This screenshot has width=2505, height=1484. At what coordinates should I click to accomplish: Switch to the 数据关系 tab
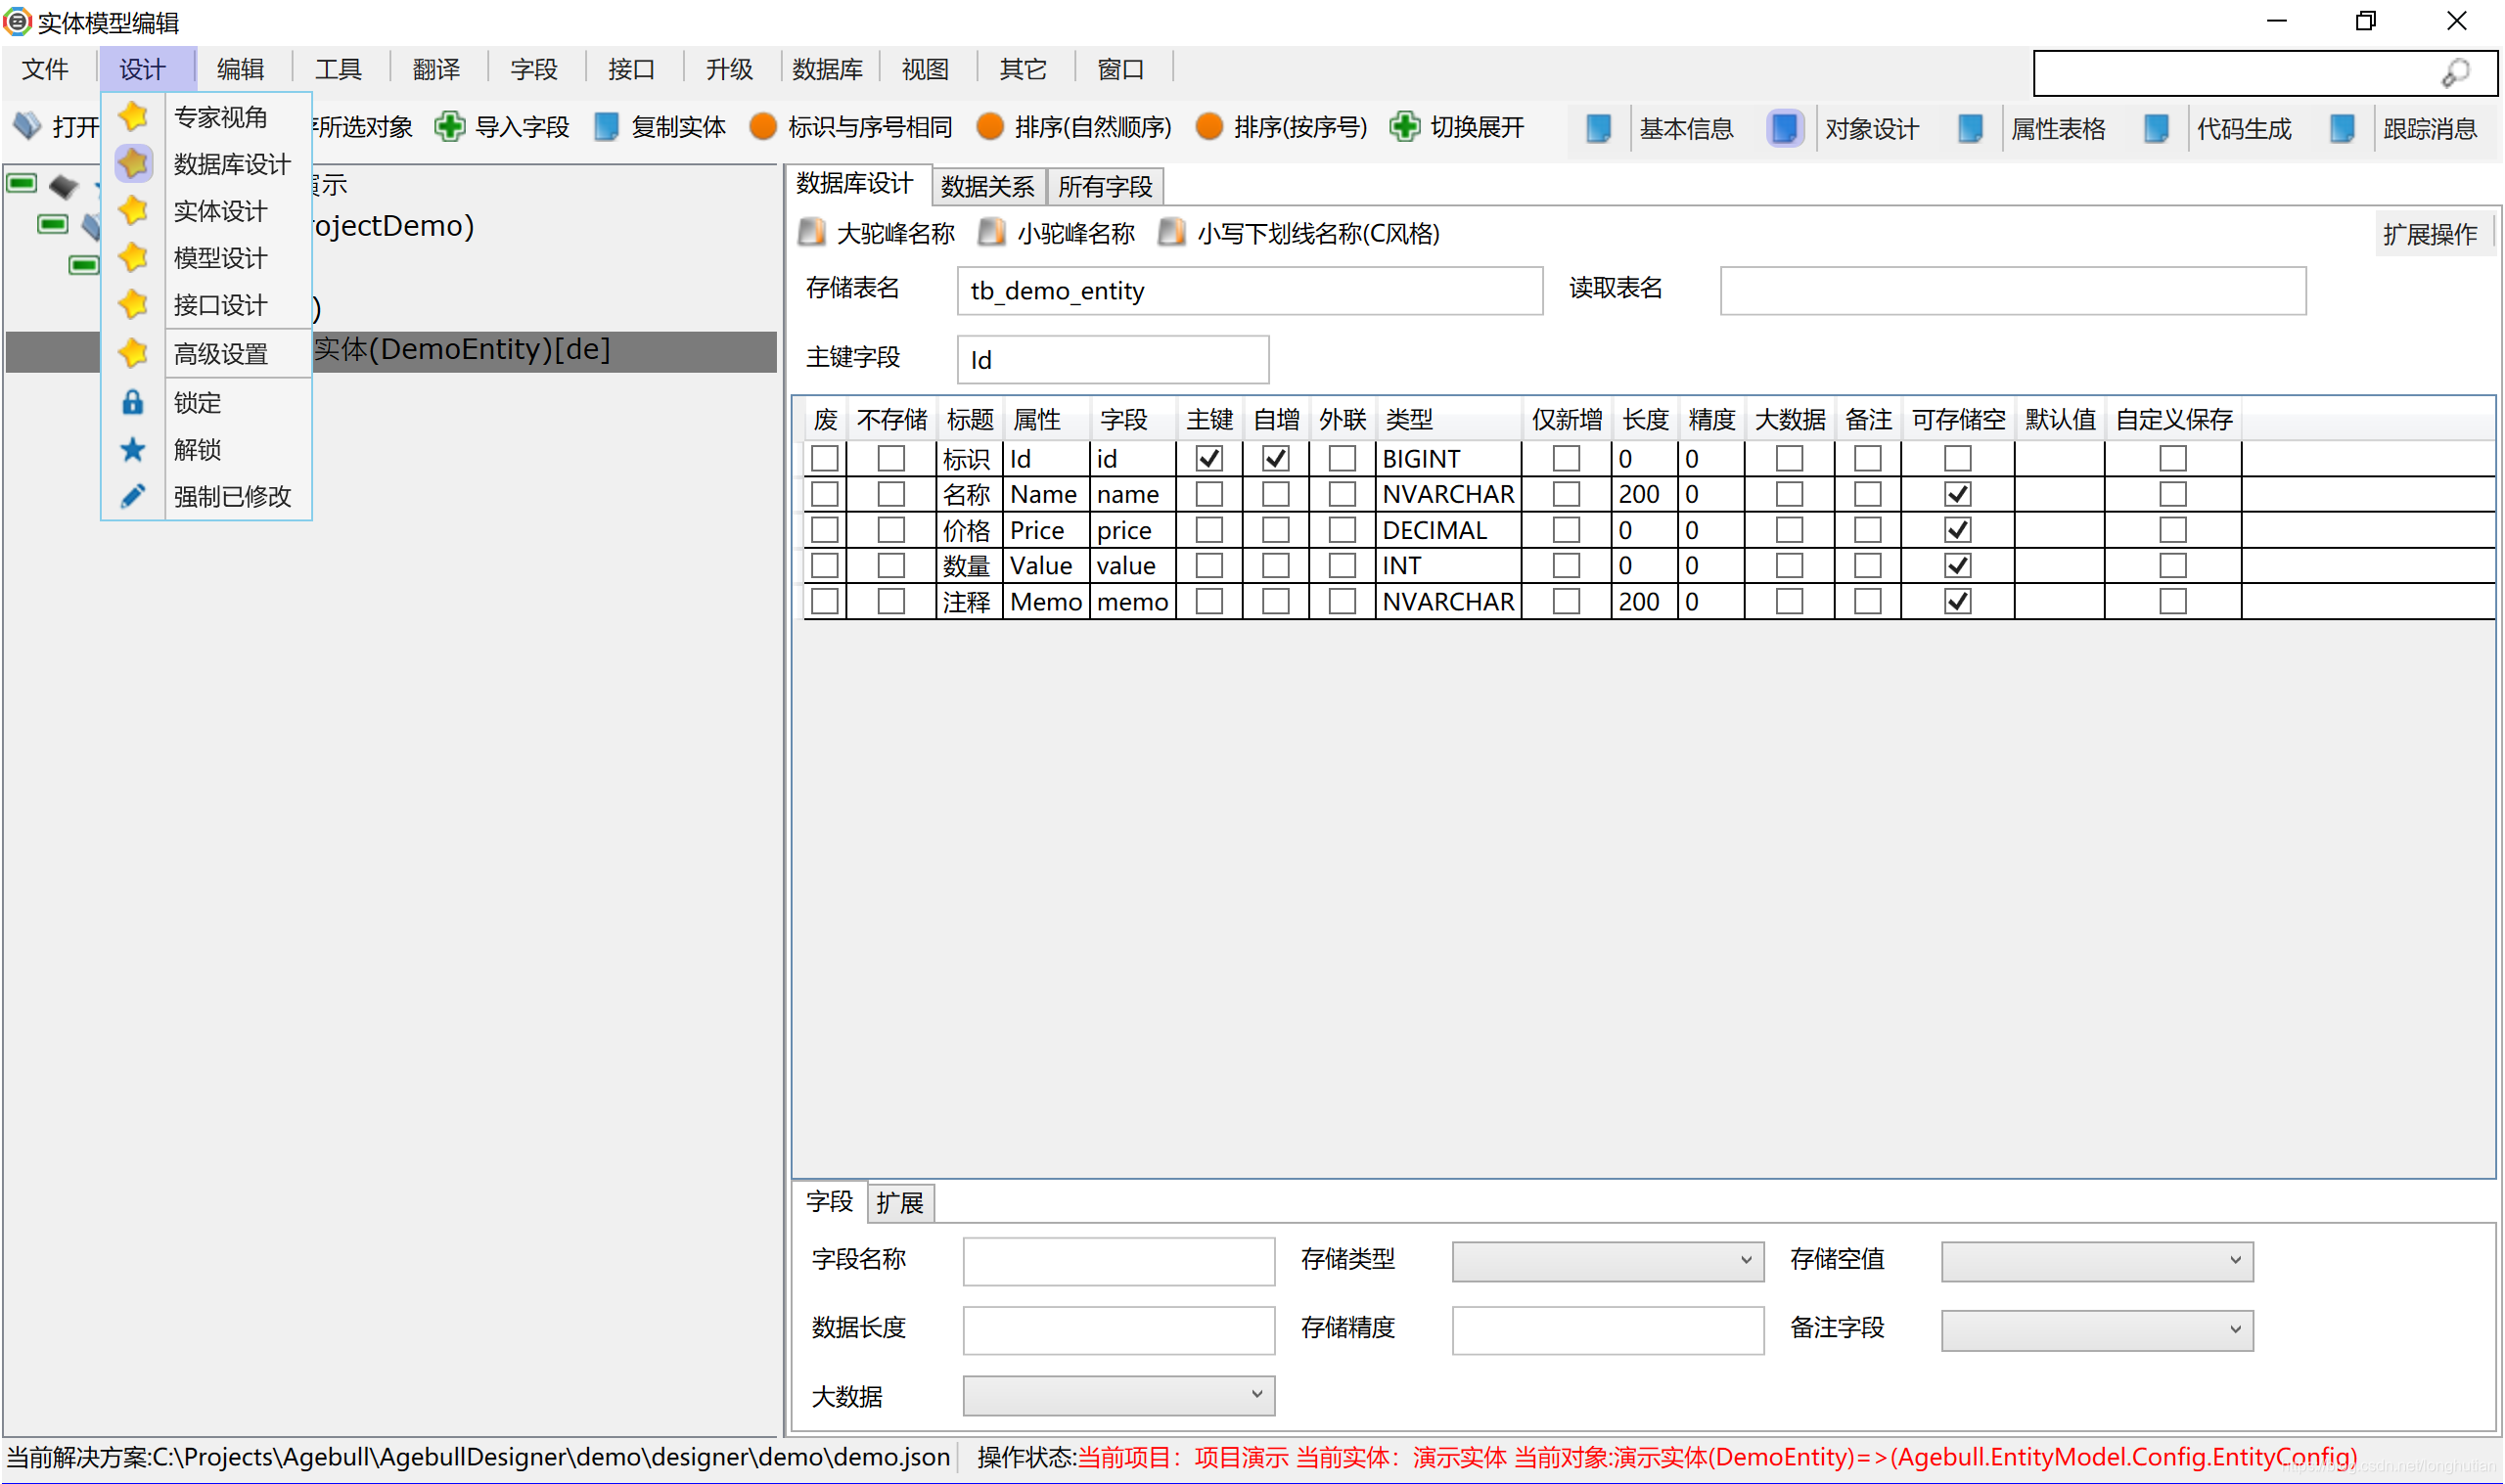988,186
